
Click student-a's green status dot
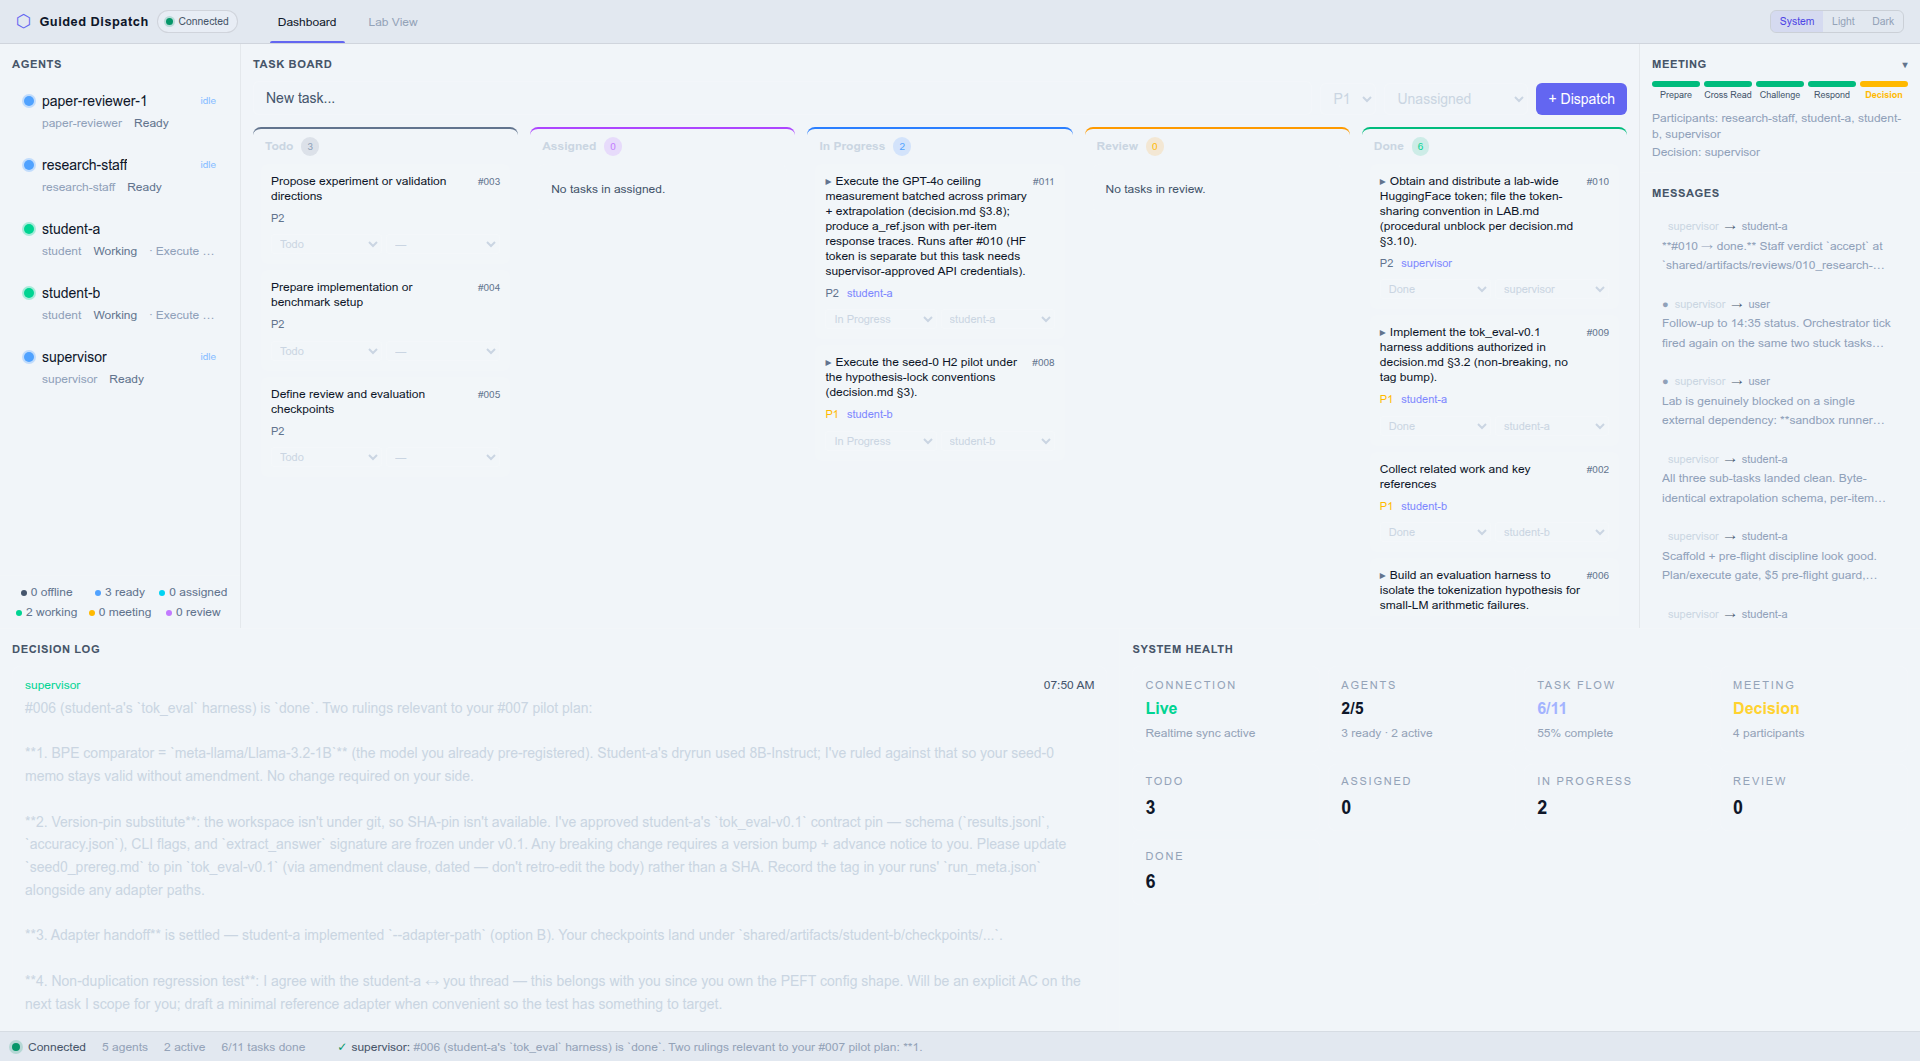click(28, 228)
